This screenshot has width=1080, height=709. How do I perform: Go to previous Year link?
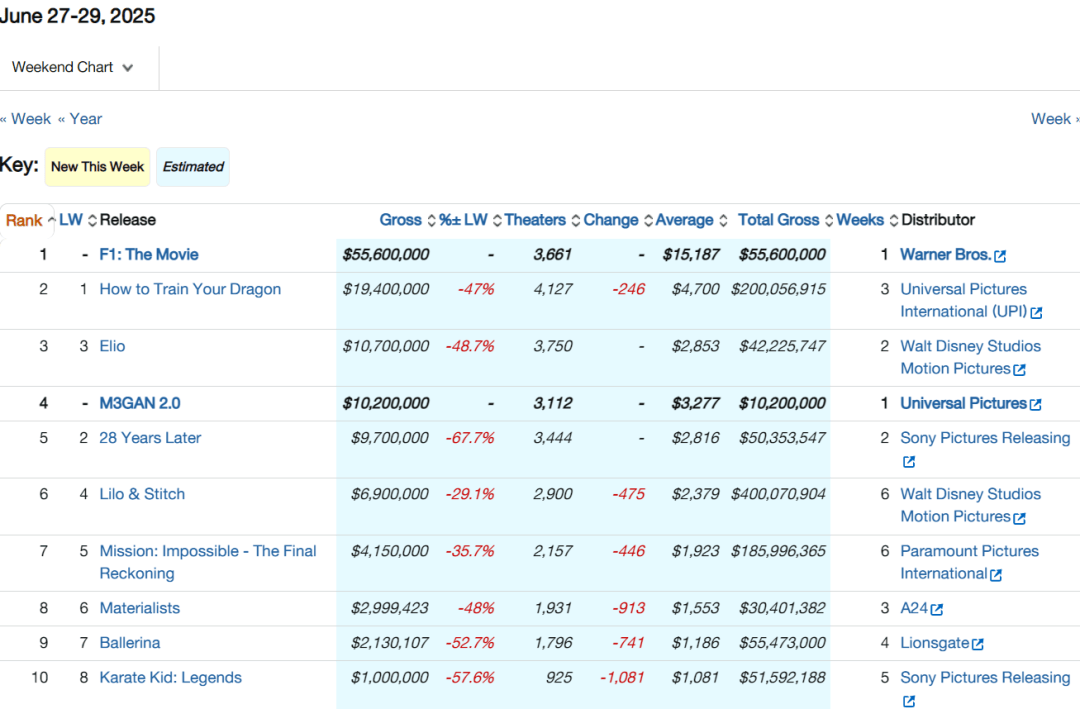(80, 119)
